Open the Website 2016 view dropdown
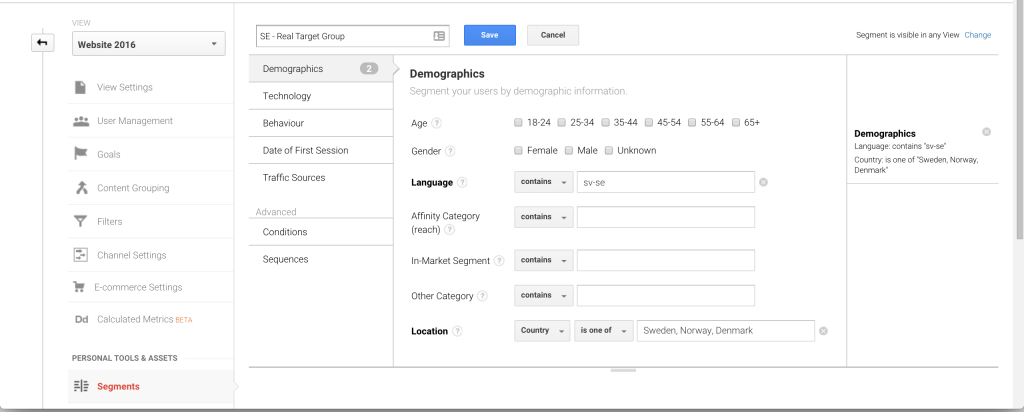 click(149, 44)
